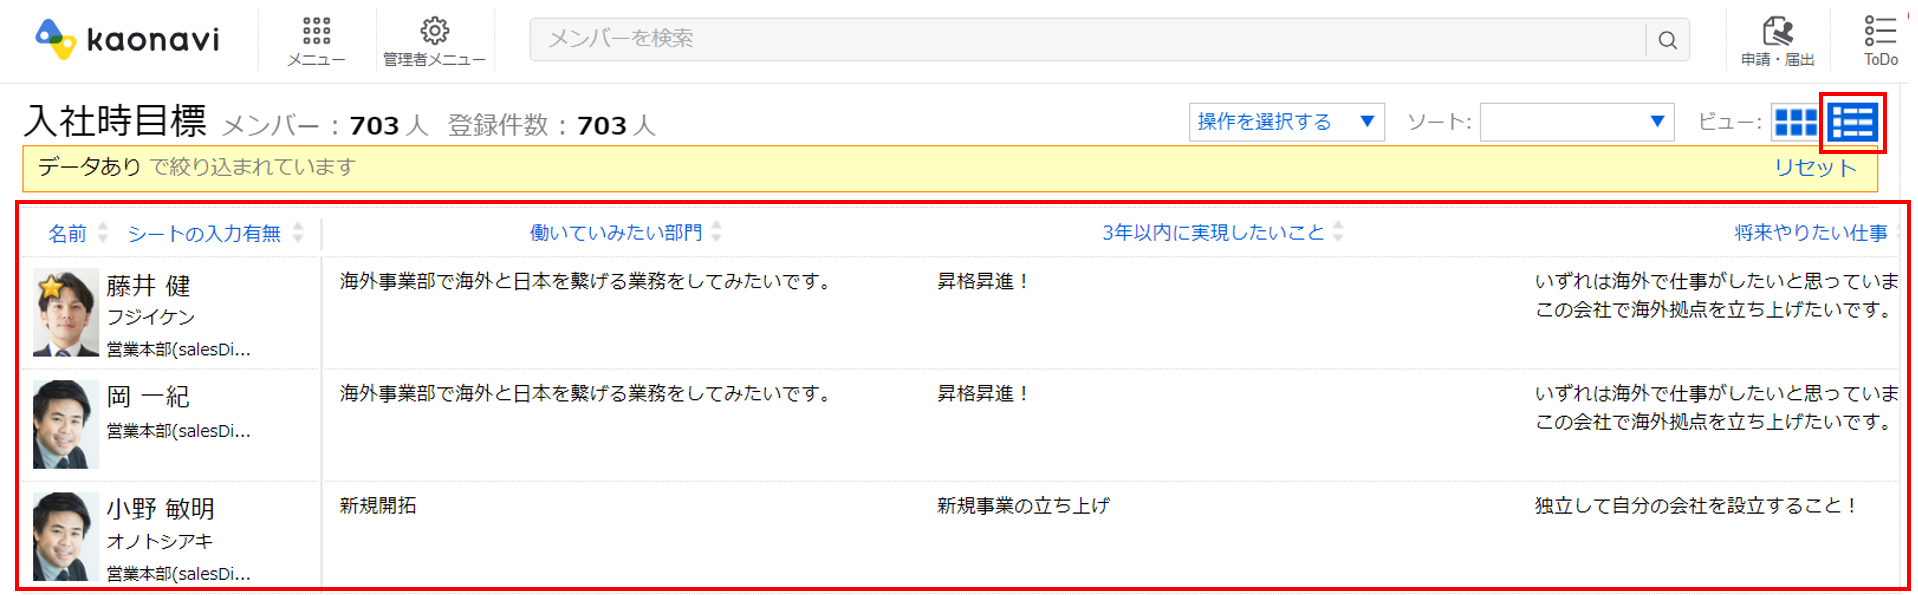Switch to grid tile view

[1795, 122]
